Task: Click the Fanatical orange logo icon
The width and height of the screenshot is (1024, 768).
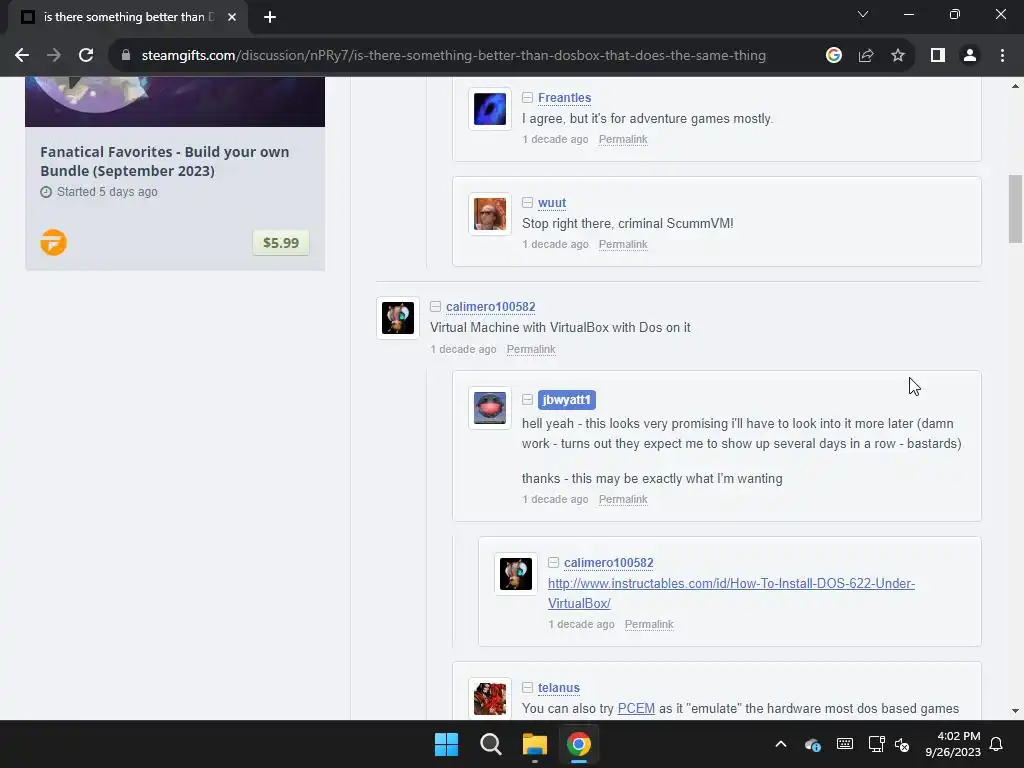Action: pos(54,243)
